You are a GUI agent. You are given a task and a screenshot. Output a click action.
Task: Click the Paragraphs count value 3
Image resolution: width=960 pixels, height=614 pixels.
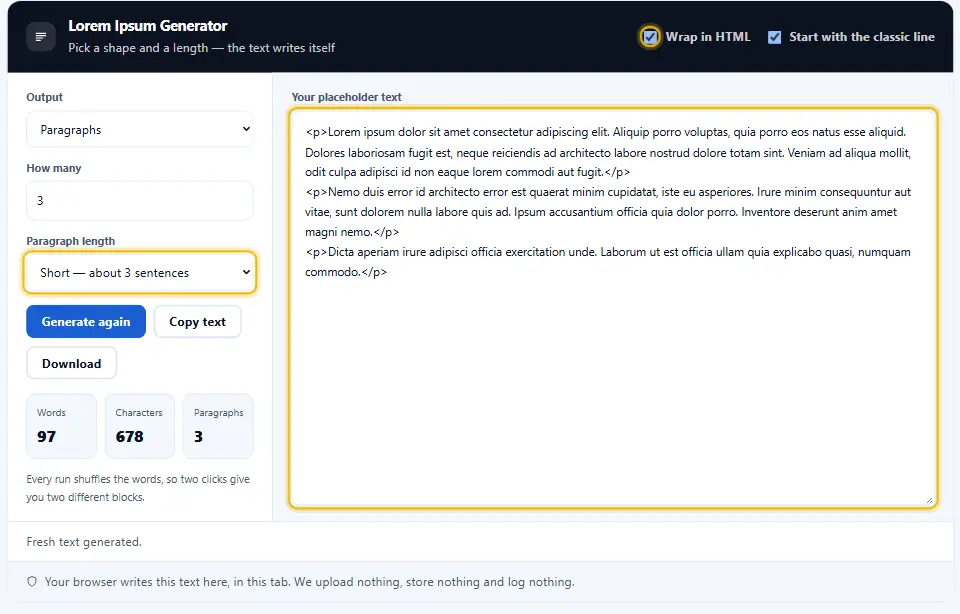pos(198,436)
